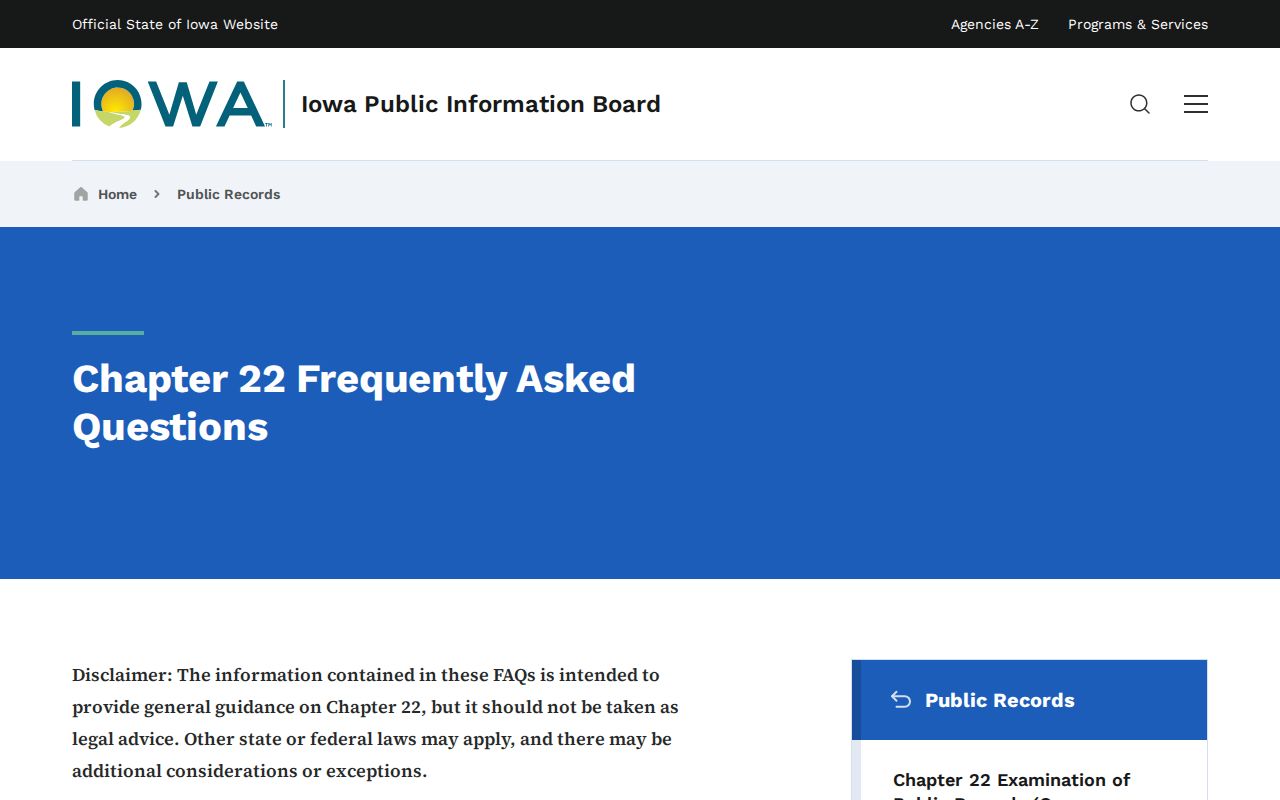Viewport: 1280px width, 800px height.
Task: Go to Home breadcrumb link
Action: point(117,194)
